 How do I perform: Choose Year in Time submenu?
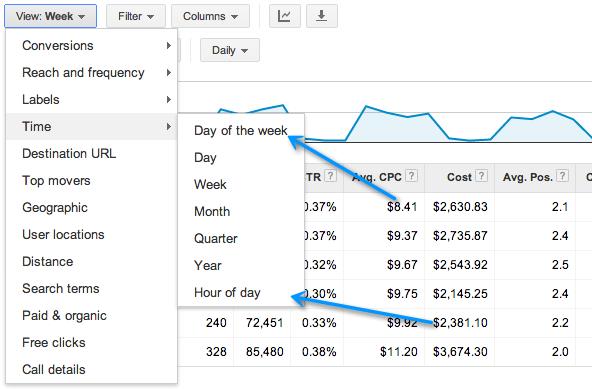[241, 266]
